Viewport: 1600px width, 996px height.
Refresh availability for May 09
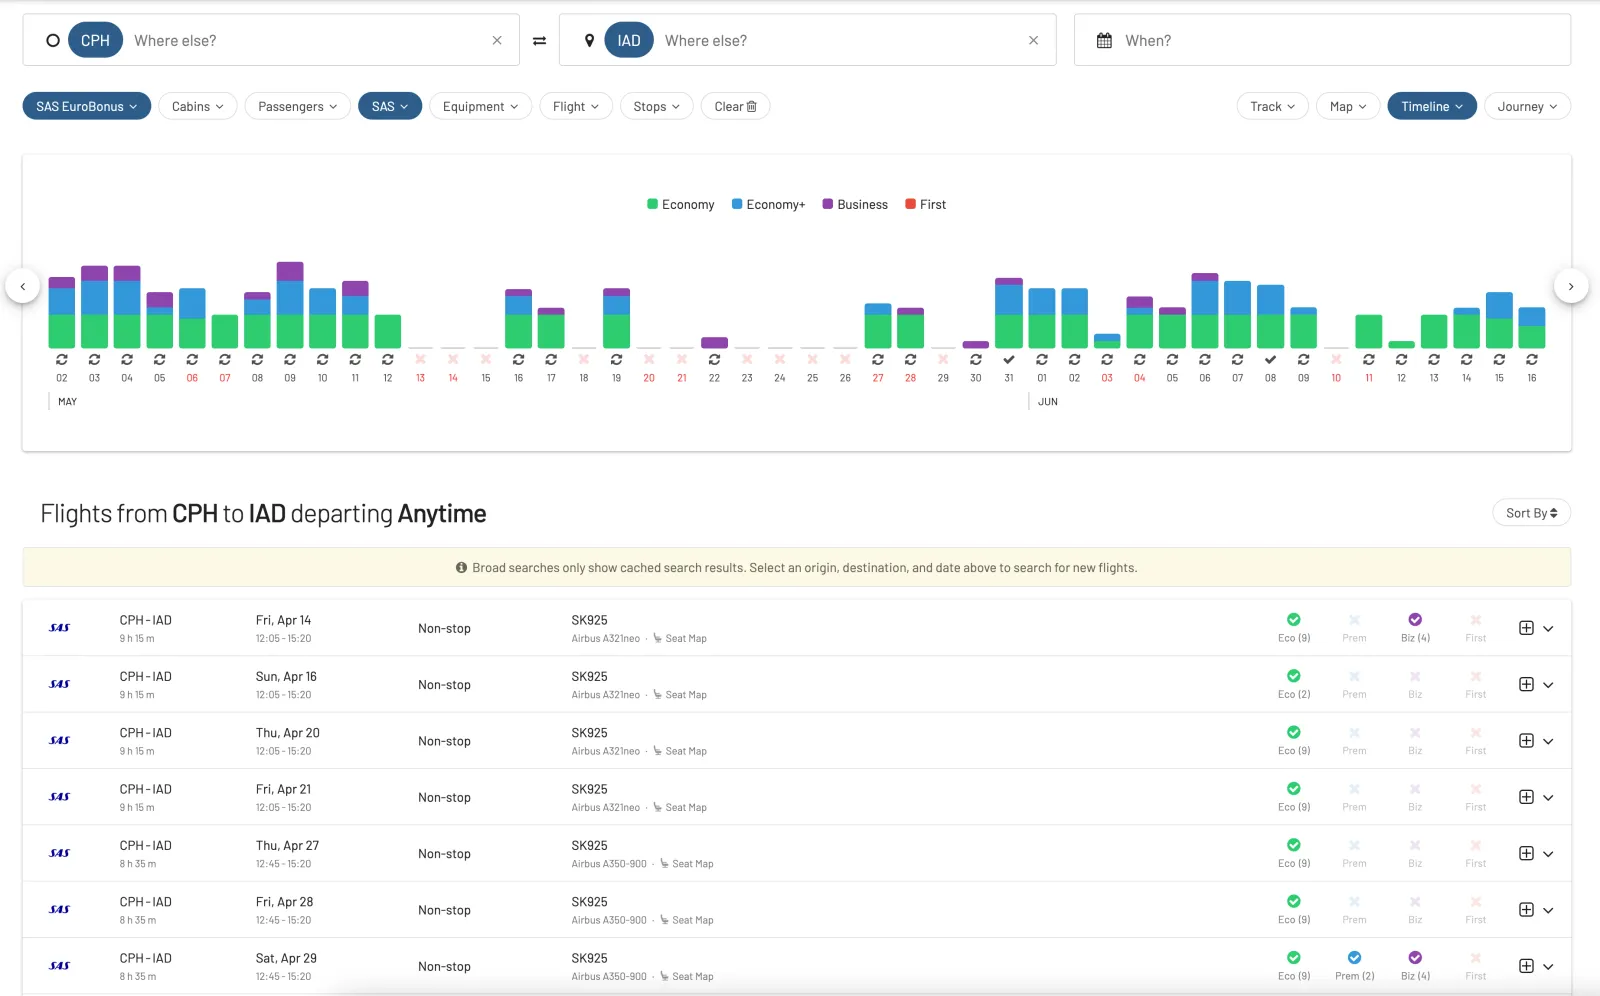pyautogui.click(x=290, y=359)
